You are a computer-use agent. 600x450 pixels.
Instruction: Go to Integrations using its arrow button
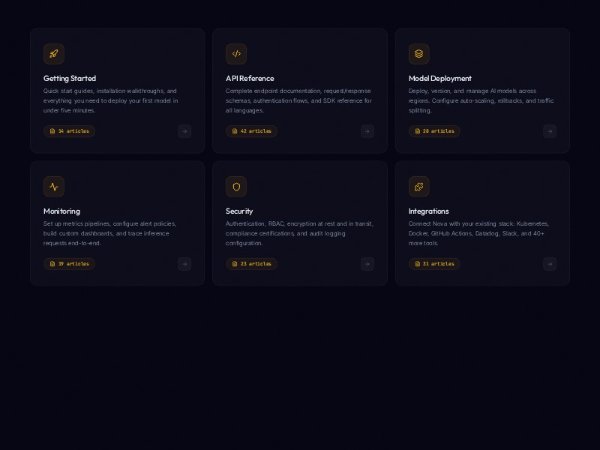pyautogui.click(x=549, y=264)
